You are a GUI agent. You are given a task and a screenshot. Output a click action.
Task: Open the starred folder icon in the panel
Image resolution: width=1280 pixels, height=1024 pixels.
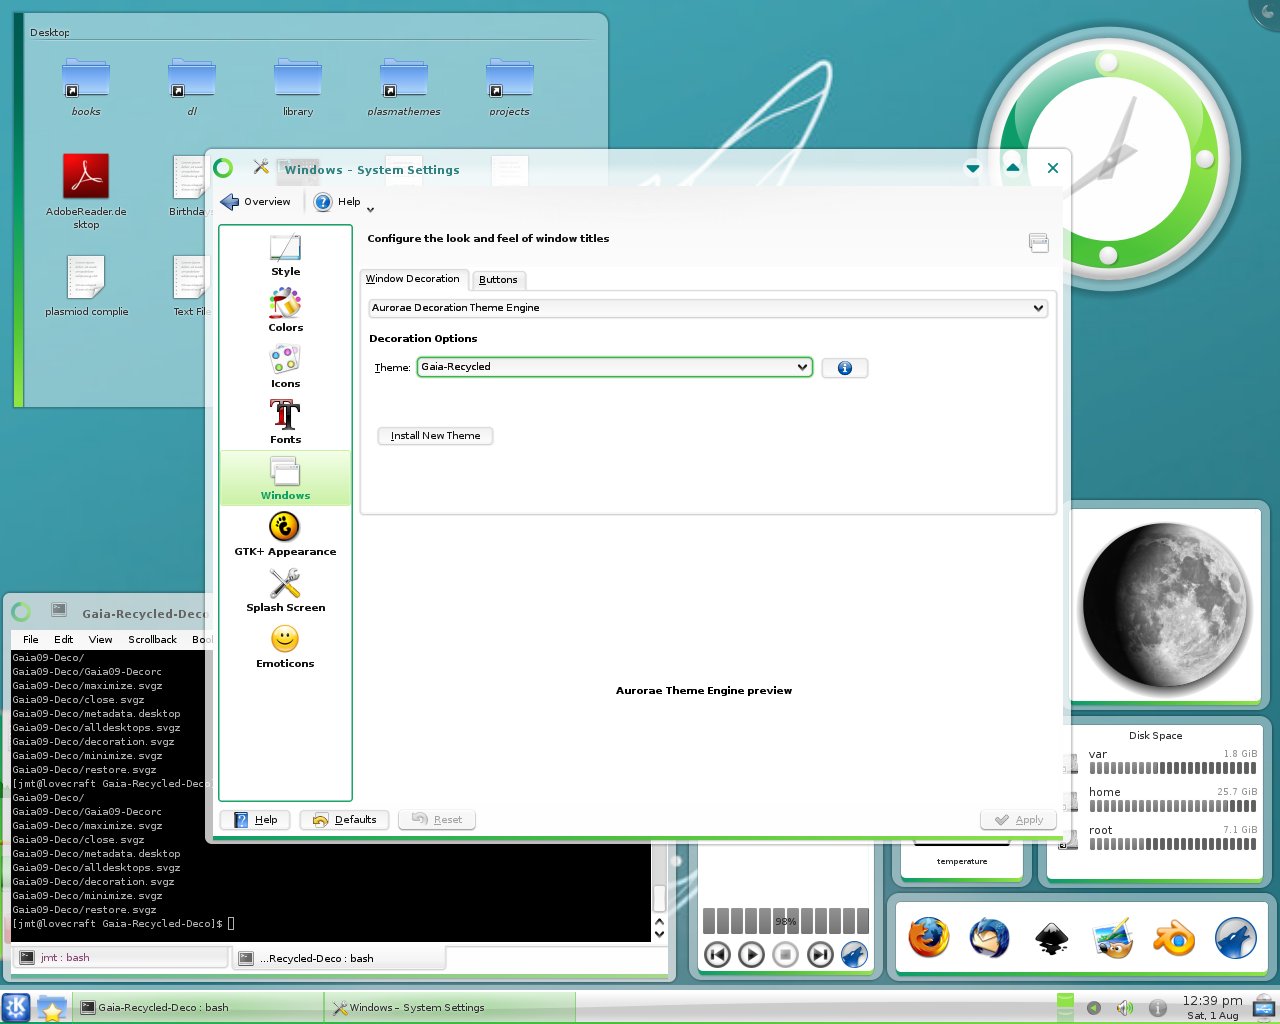pos(52,1008)
